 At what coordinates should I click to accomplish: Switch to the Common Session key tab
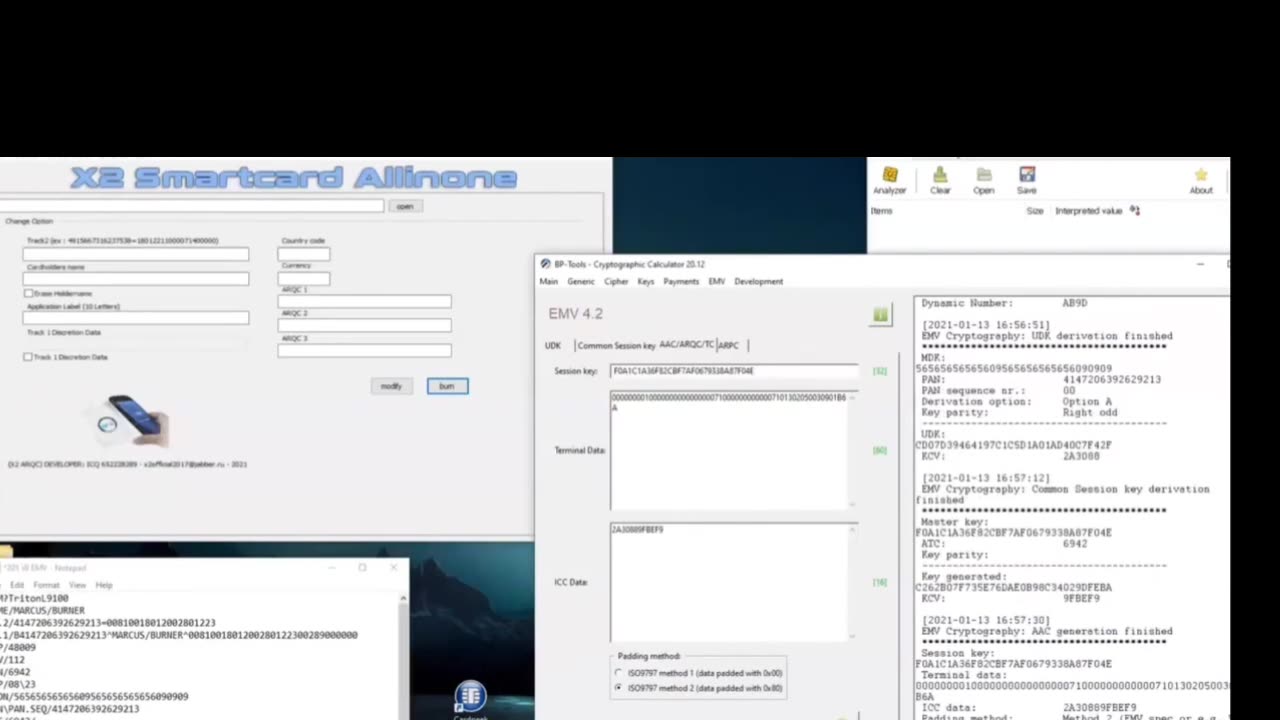[x=616, y=345]
